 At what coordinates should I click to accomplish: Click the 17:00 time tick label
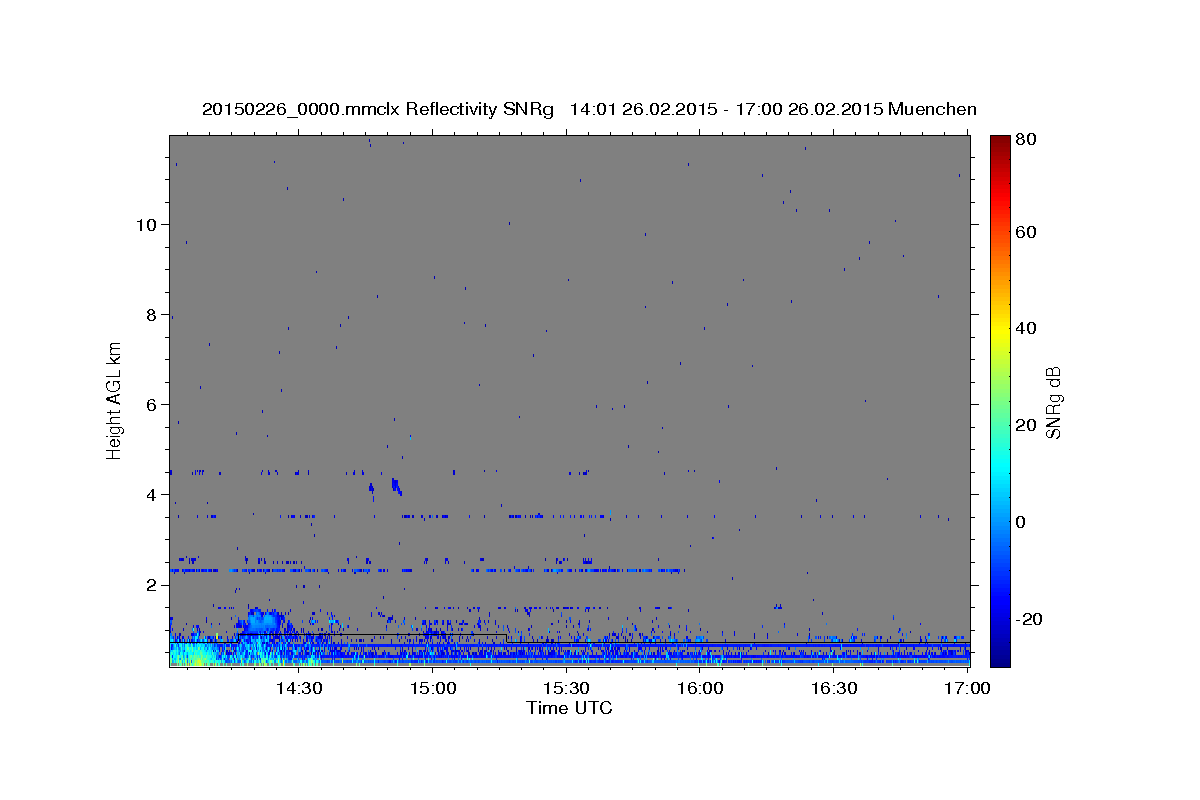coord(967,688)
